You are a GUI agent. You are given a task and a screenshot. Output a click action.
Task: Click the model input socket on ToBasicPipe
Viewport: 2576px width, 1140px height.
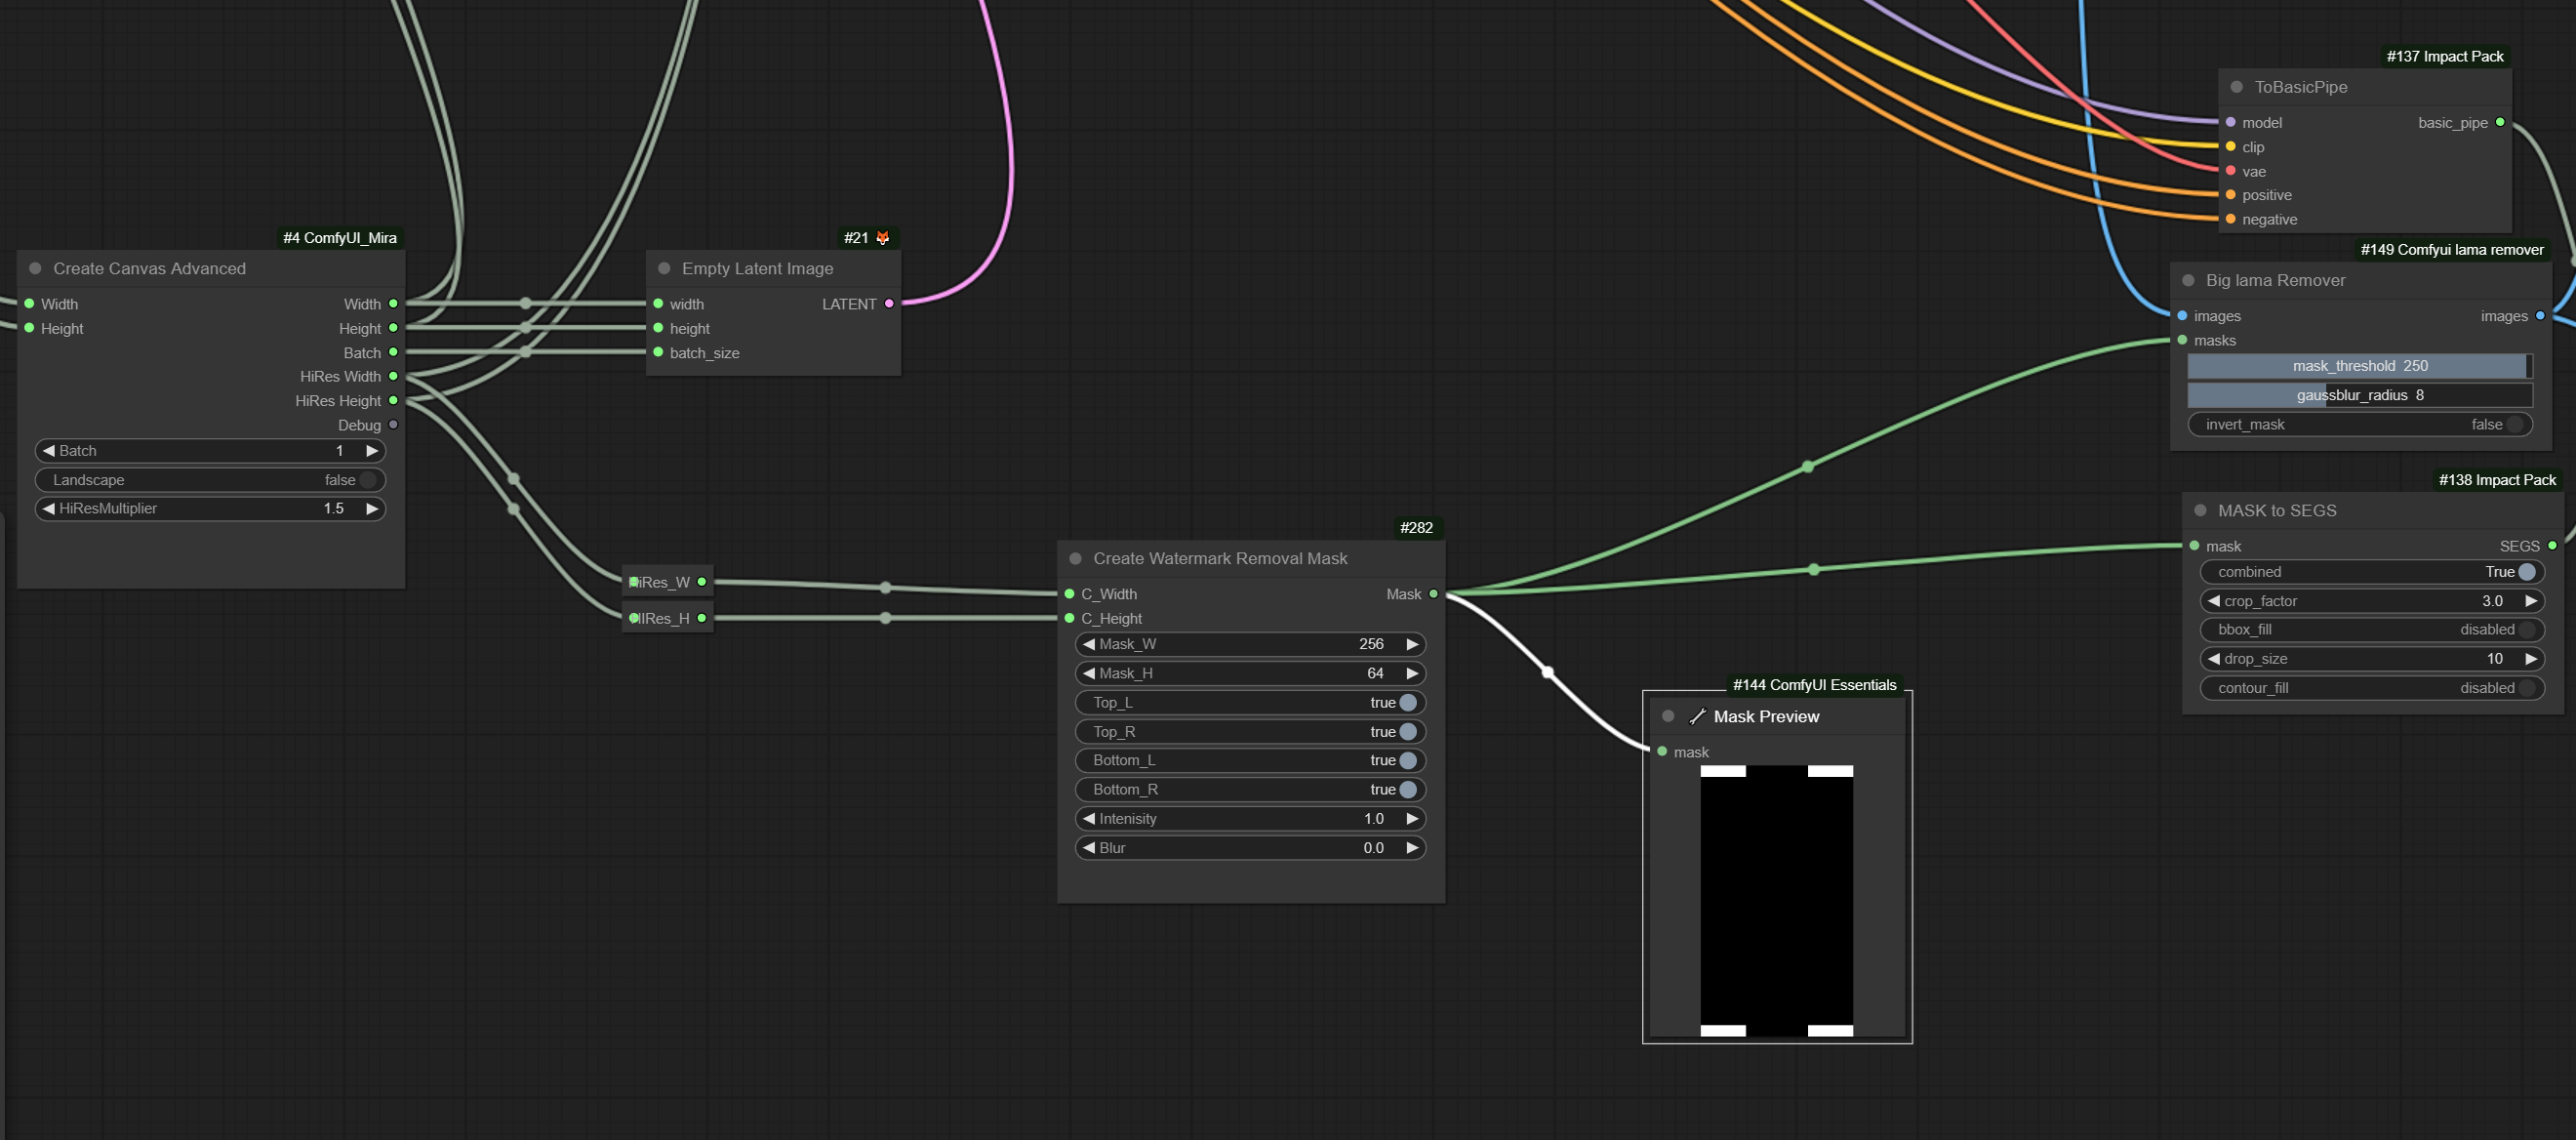point(2230,122)
